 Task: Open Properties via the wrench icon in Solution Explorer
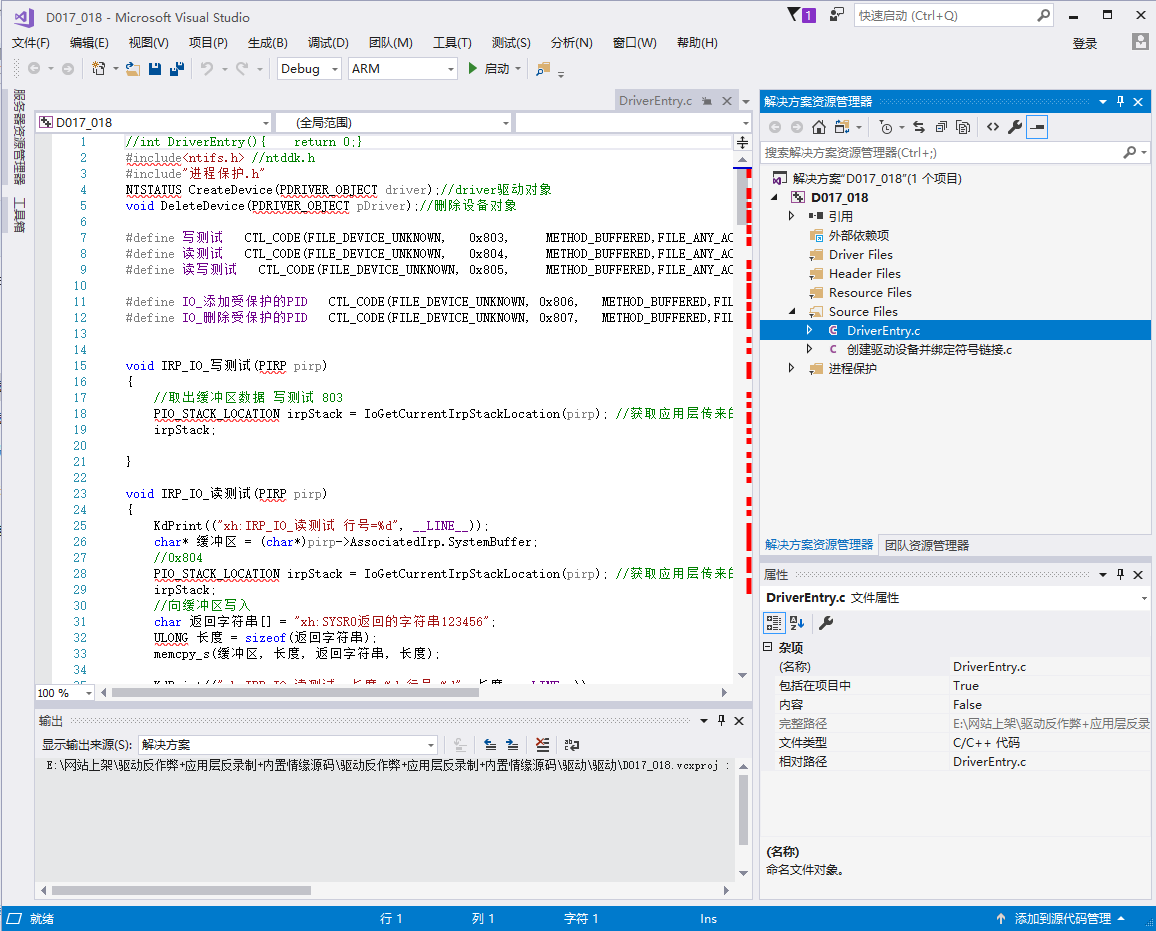1014,127
